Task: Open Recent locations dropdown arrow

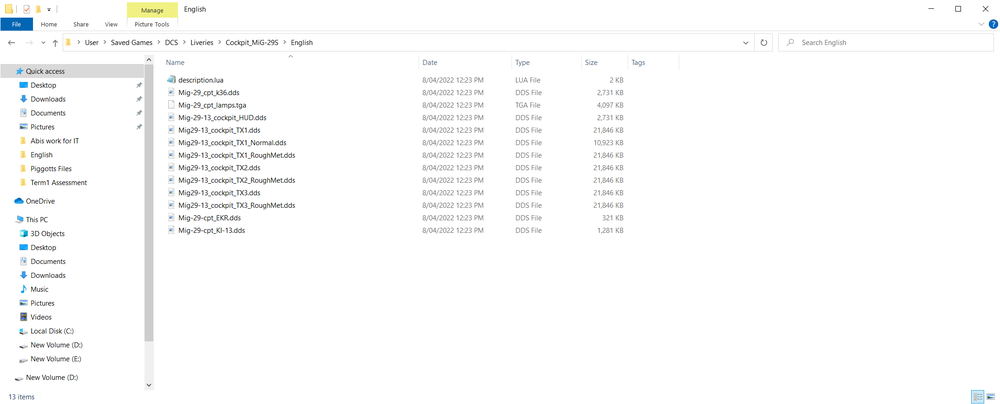Action: click(x=43, y=43)
